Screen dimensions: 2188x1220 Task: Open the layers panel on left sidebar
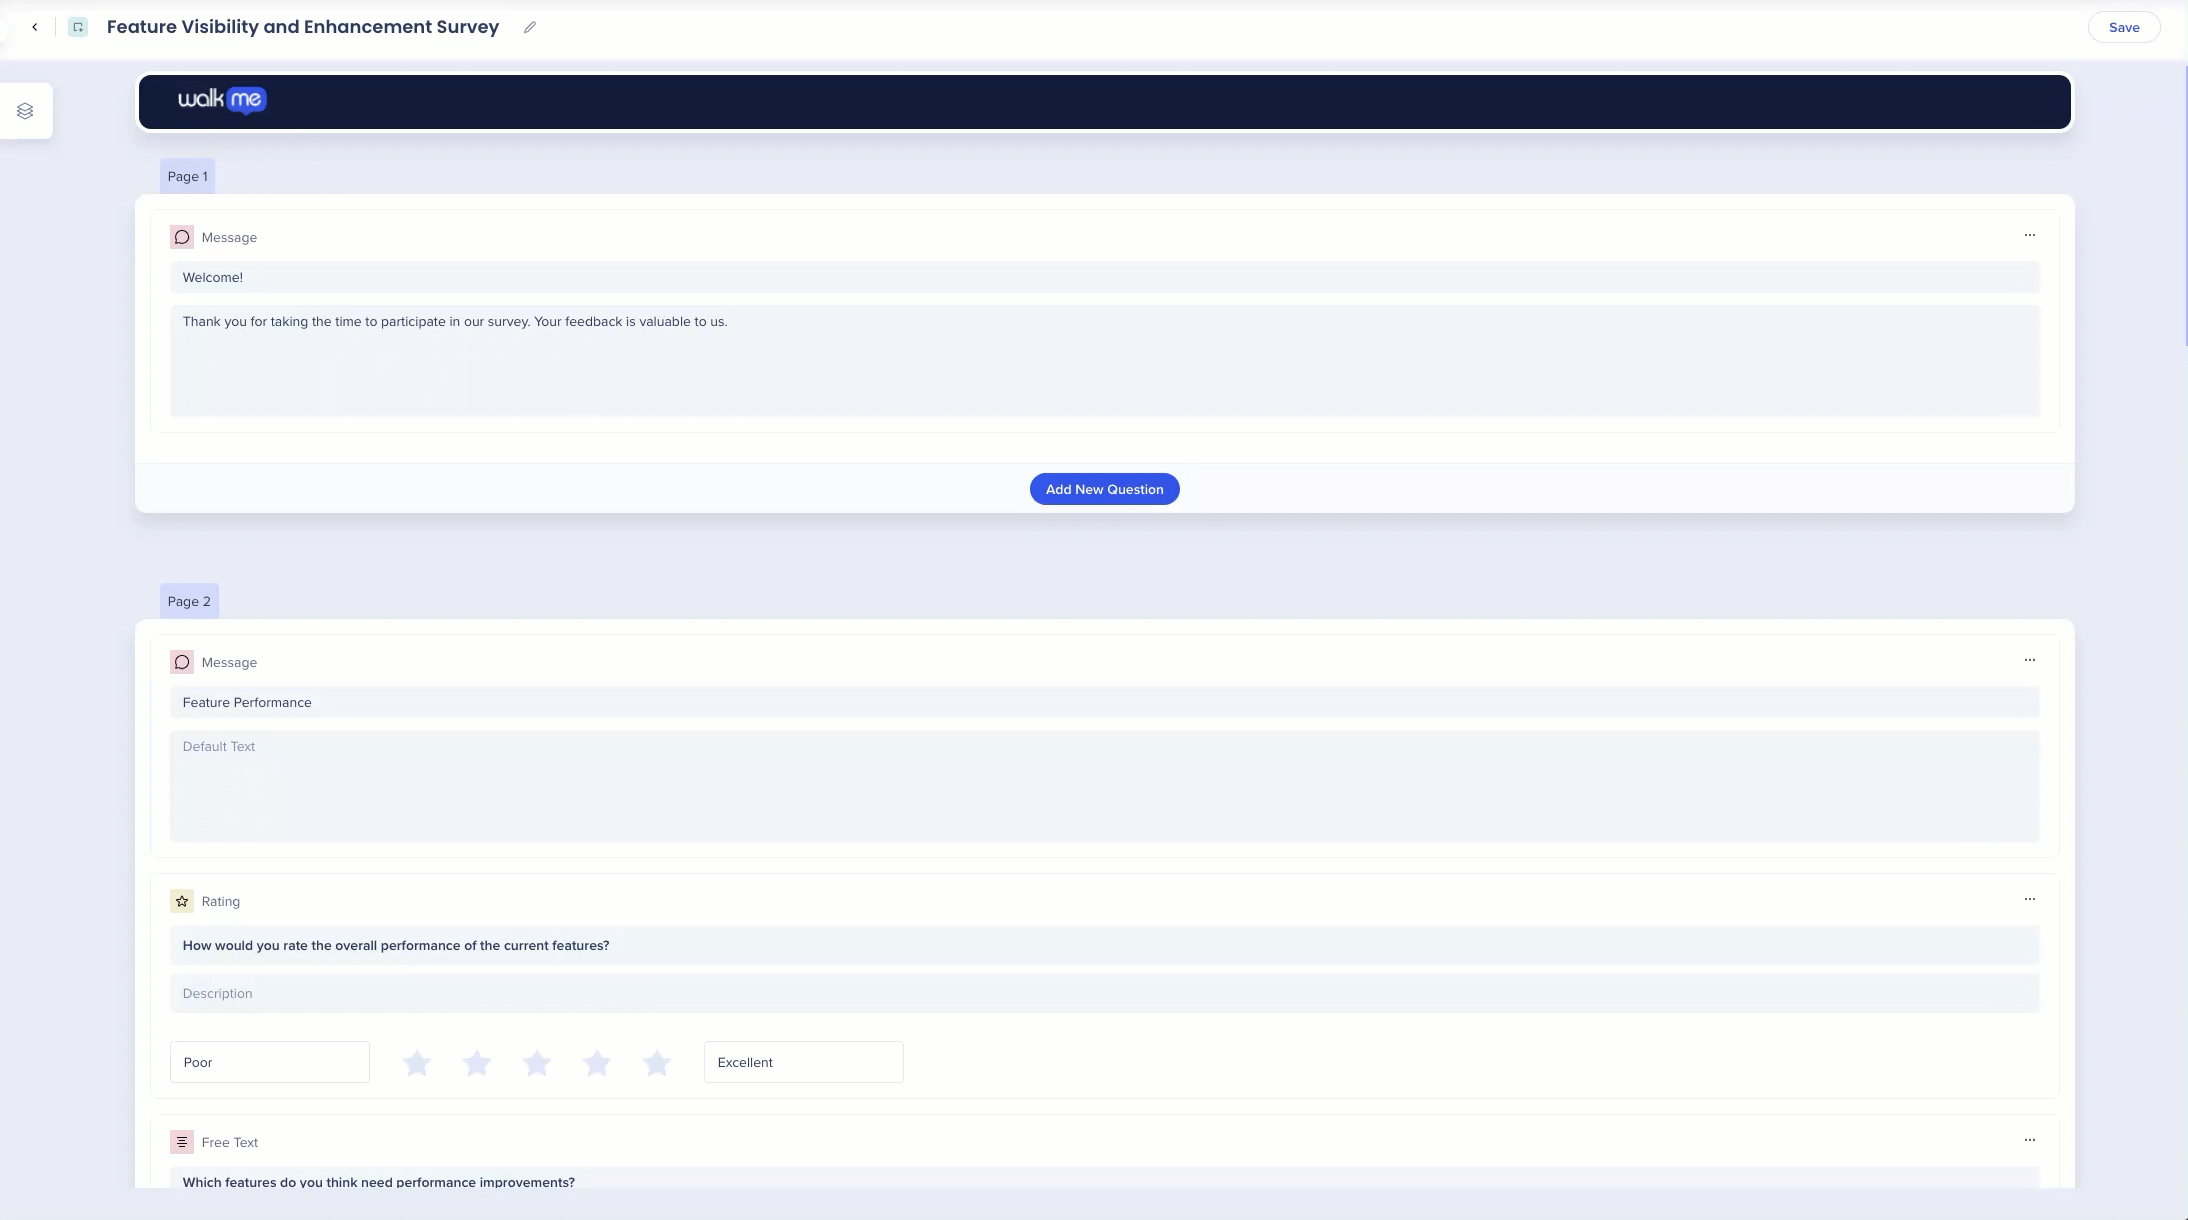pos(25,111)
